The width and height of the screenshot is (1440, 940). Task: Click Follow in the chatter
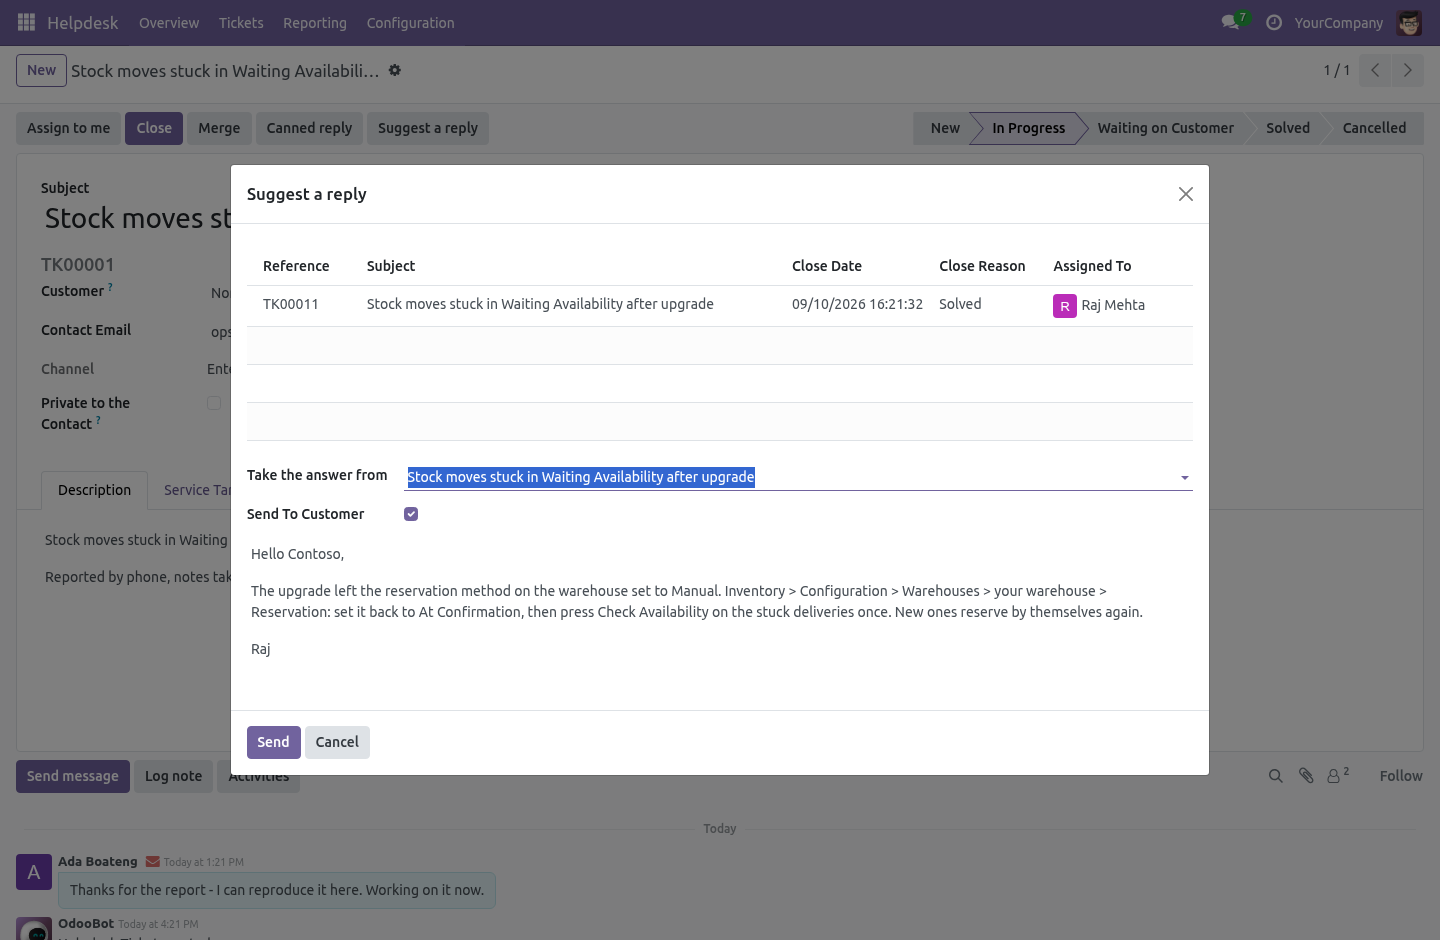coord(1401,776)
